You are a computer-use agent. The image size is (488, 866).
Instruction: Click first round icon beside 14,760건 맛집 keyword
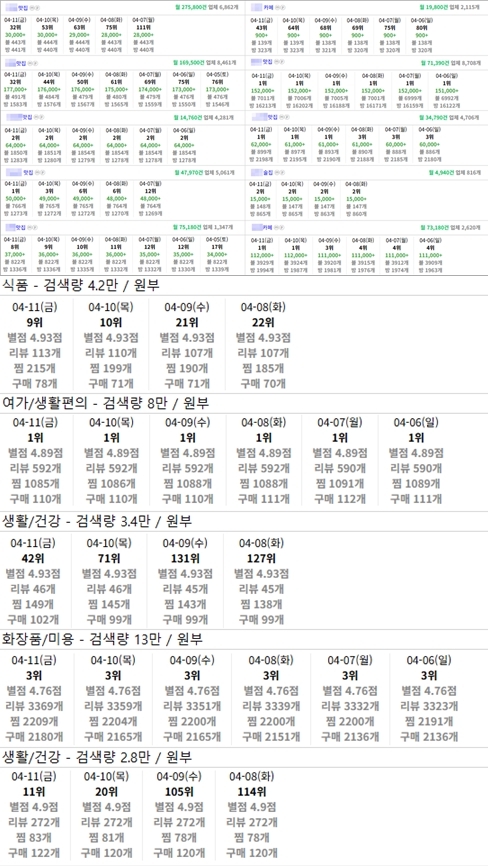[36, 117]
